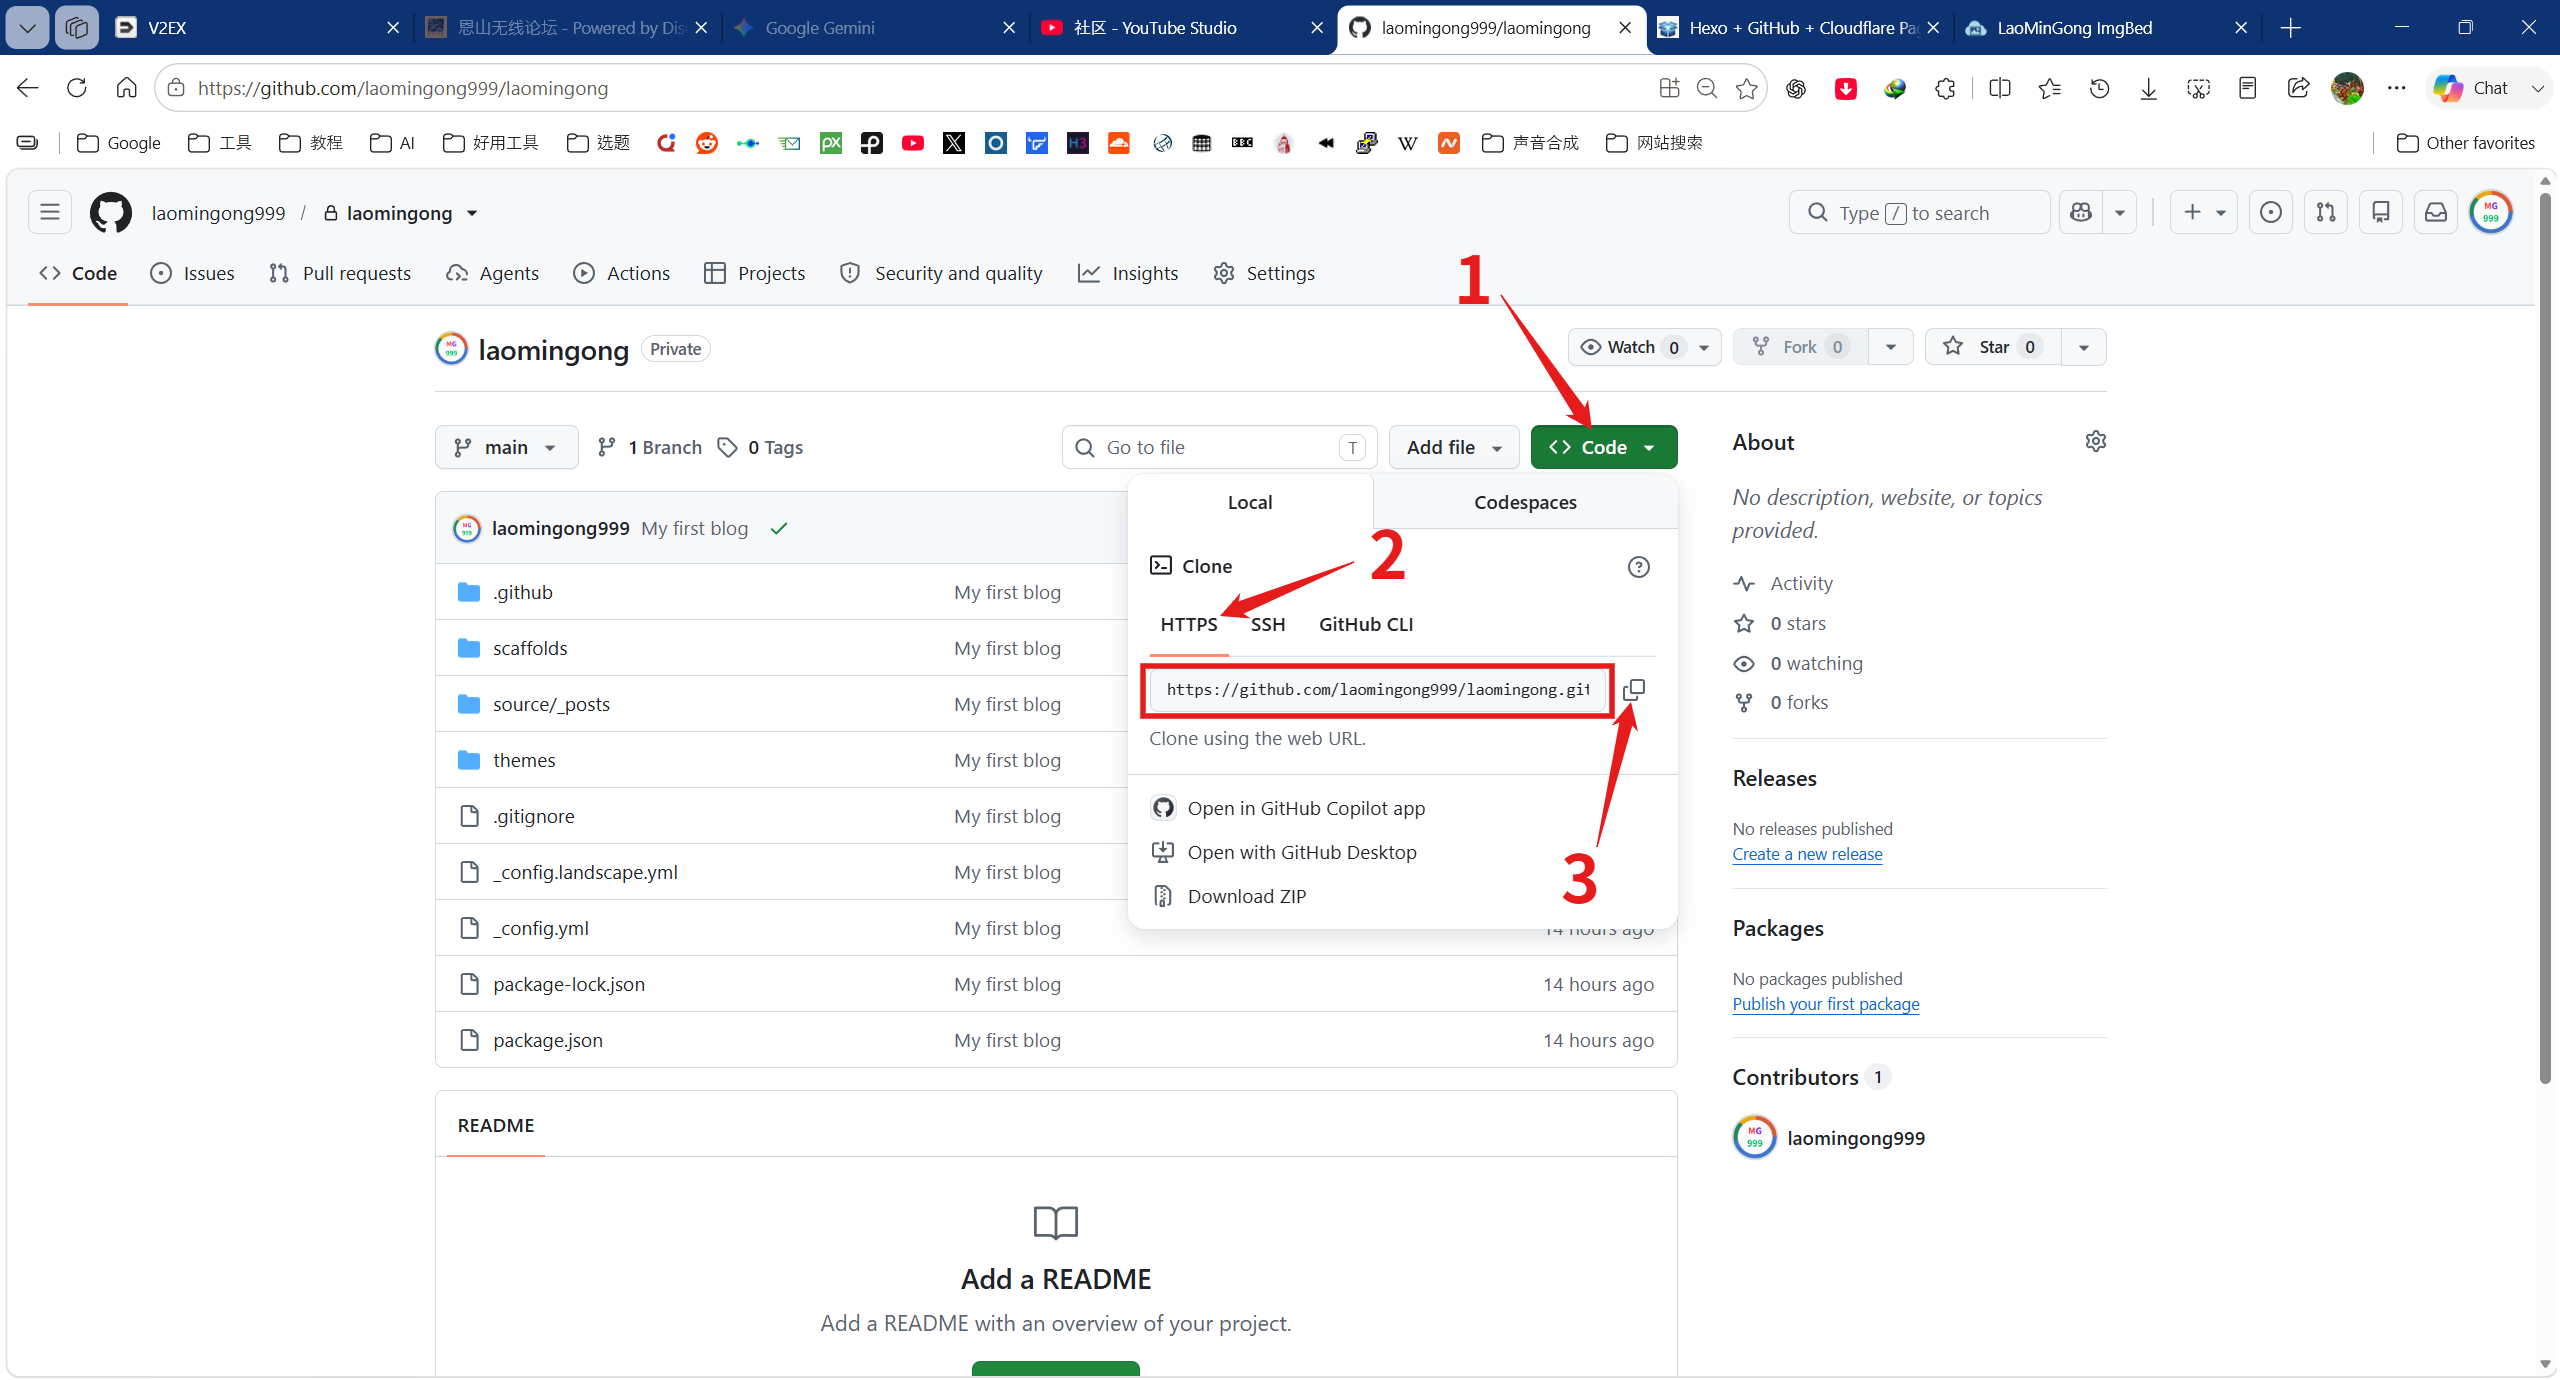Switch to the Issues tab

click(x=192, y=273)
